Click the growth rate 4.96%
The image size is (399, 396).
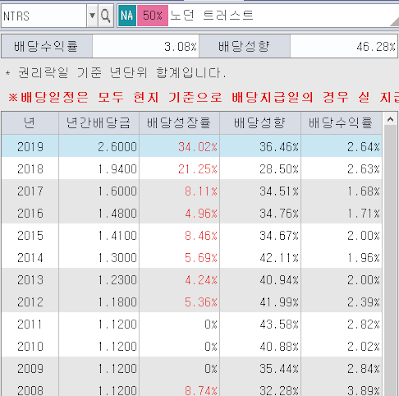click(x=201, y=213)
